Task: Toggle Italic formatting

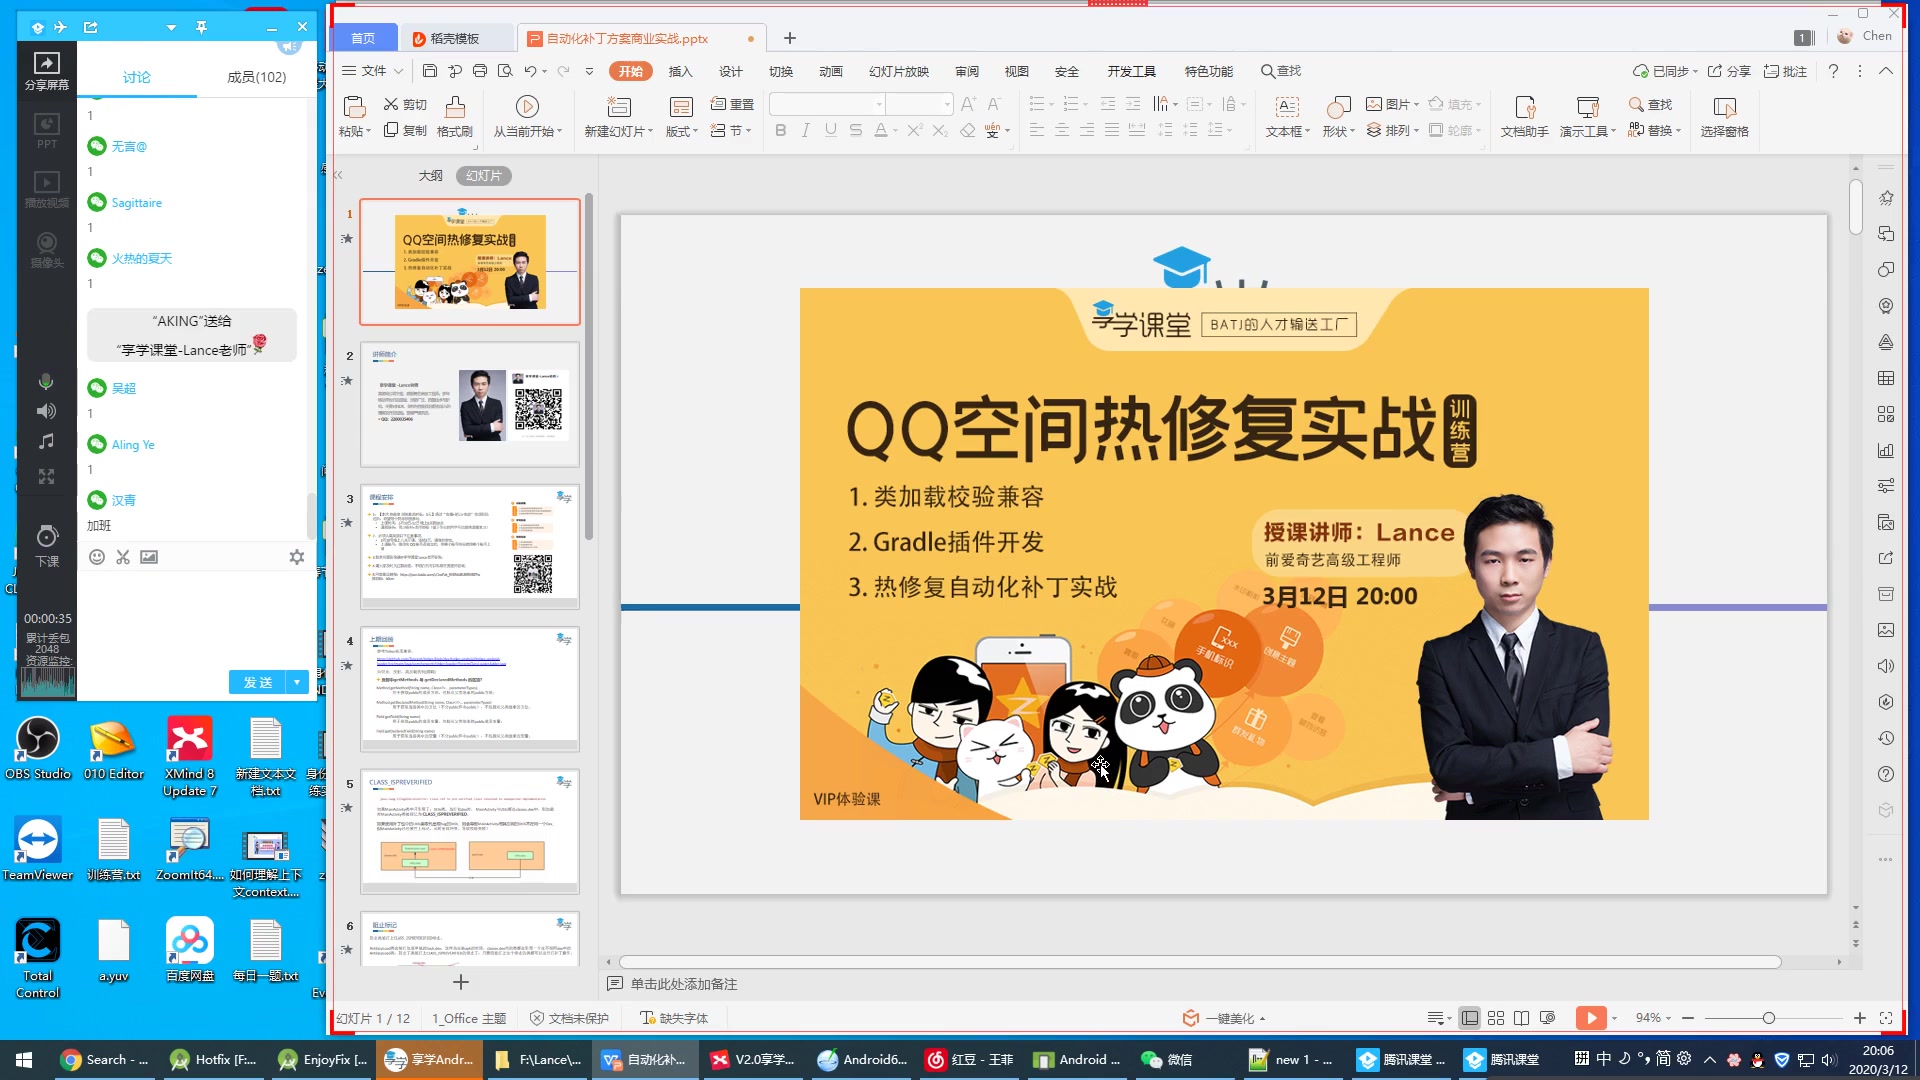Action: click(805, 131)
